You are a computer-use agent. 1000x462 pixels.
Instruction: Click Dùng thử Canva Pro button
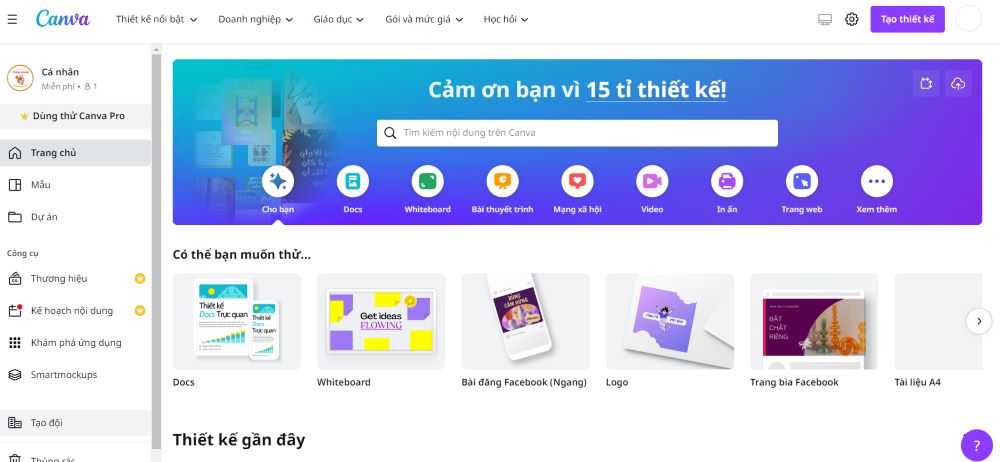tap(75, 116)
